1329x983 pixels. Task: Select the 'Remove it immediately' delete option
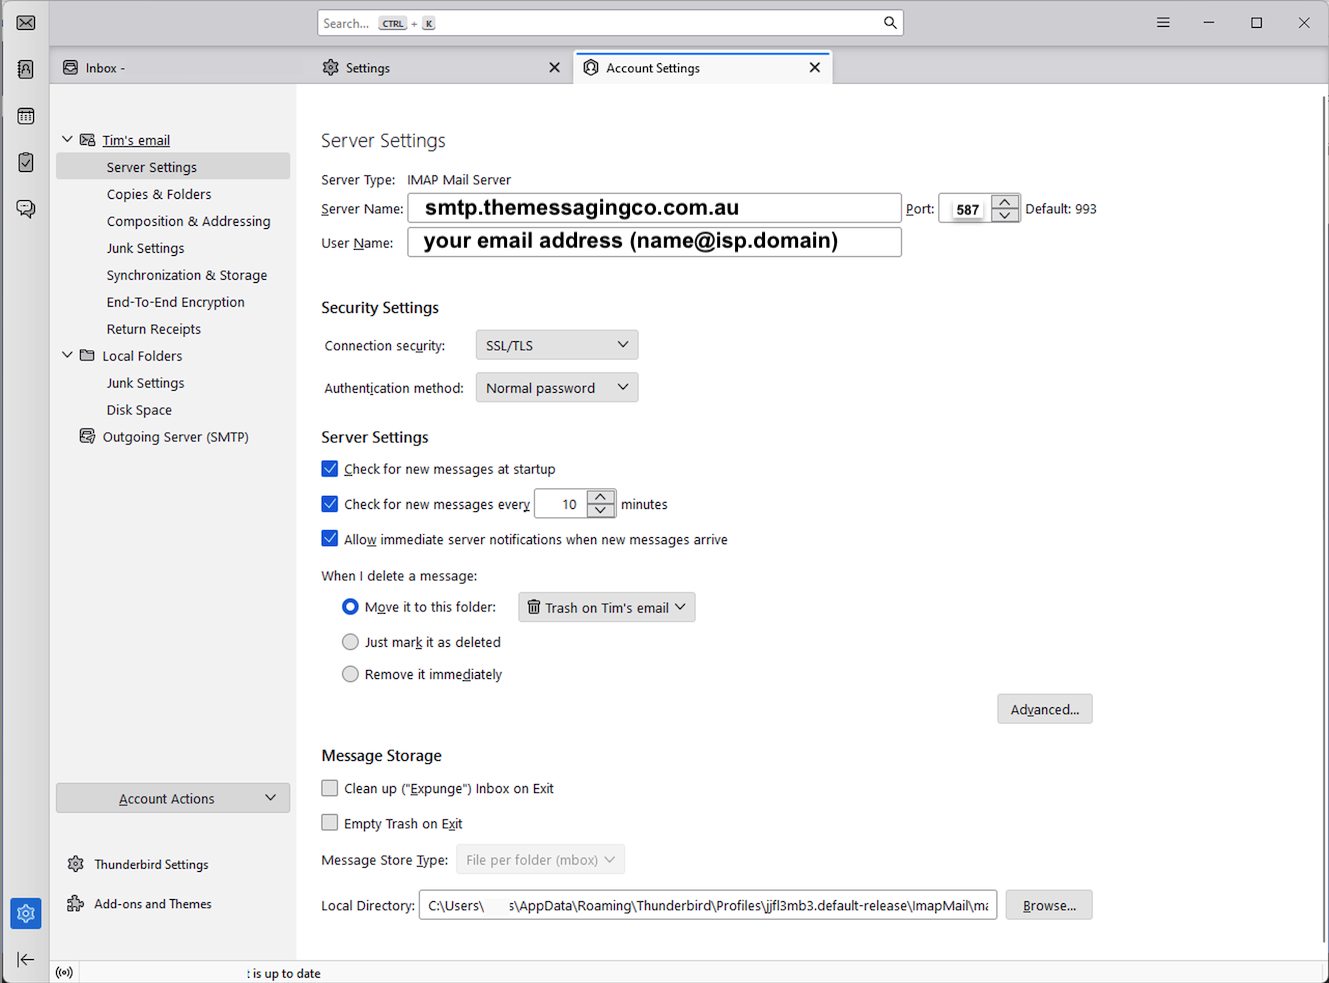[x=350, y=673]
